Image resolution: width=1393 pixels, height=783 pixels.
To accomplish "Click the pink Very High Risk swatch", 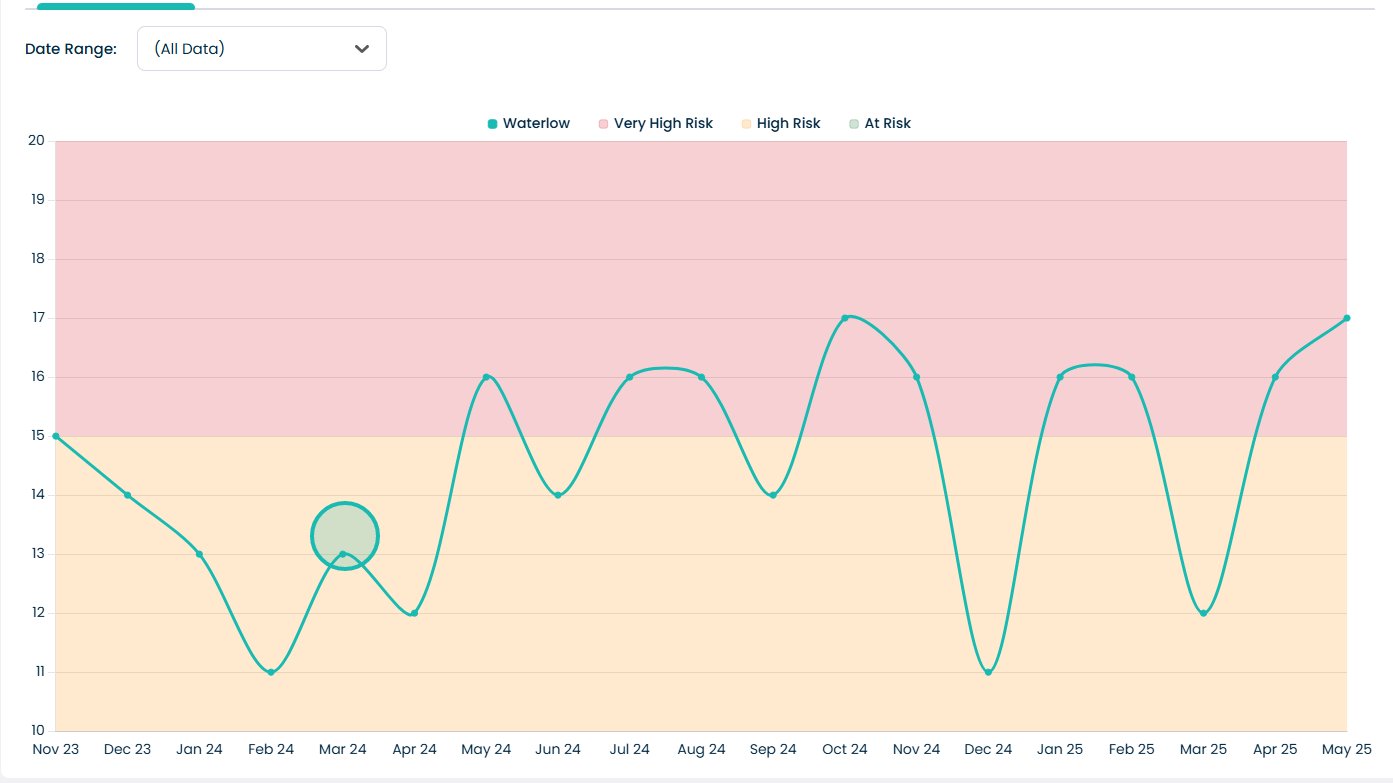I will click(603, 124).
